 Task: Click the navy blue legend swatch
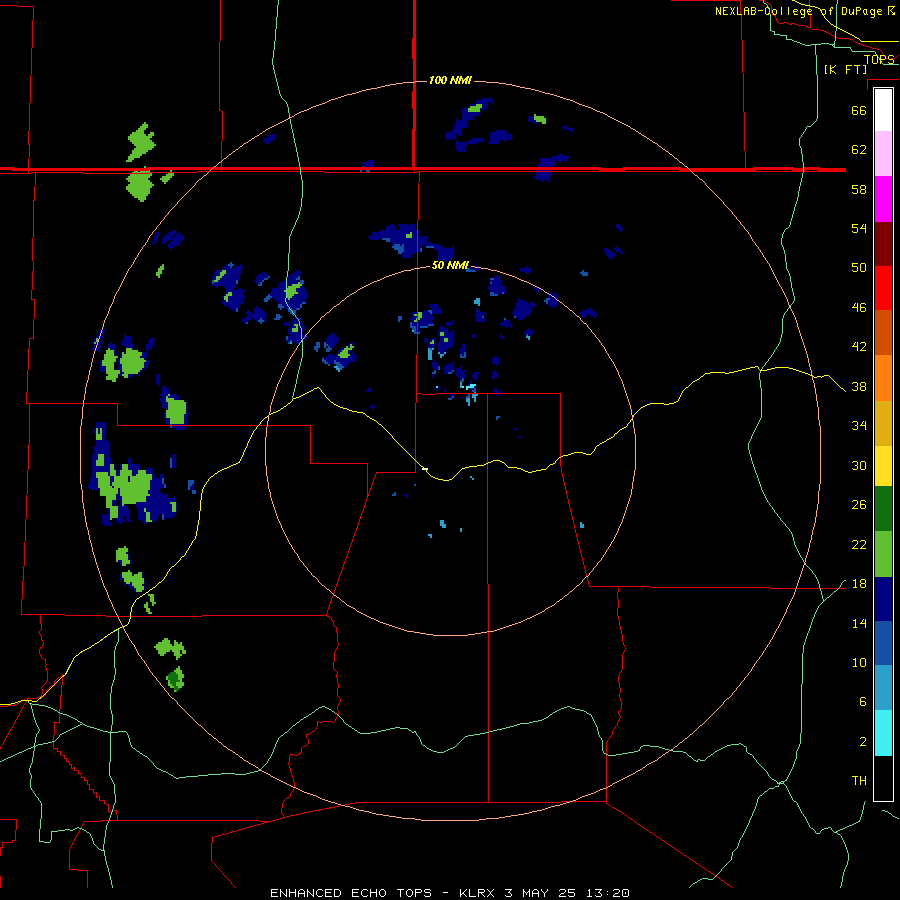coord(883,599)
